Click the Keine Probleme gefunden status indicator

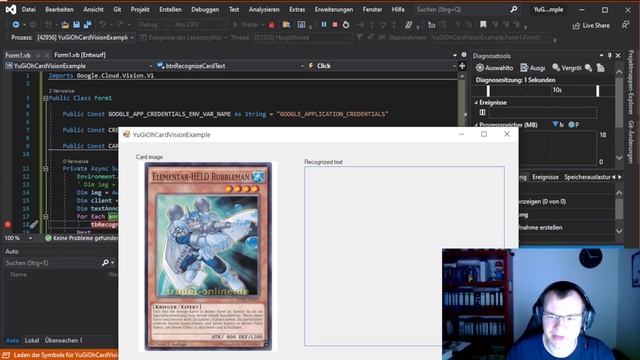82,238
